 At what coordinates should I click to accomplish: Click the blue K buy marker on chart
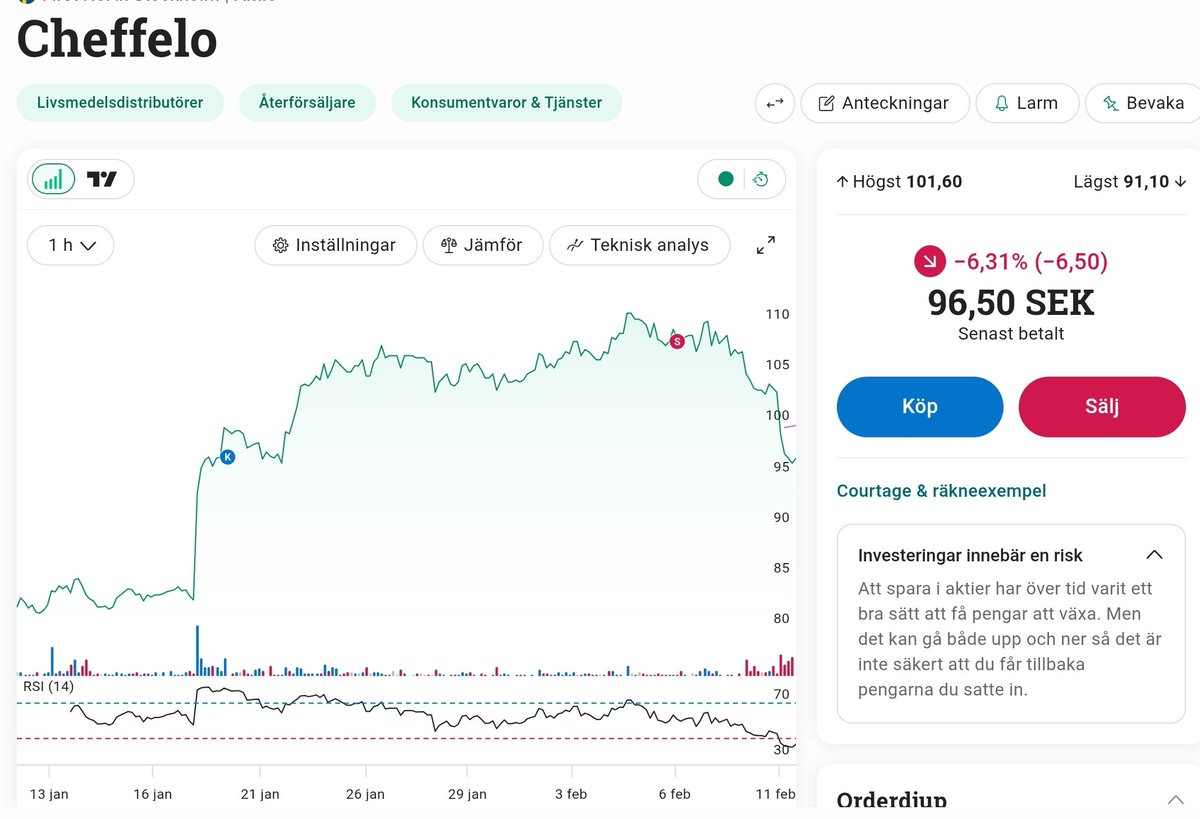[227, 457]
